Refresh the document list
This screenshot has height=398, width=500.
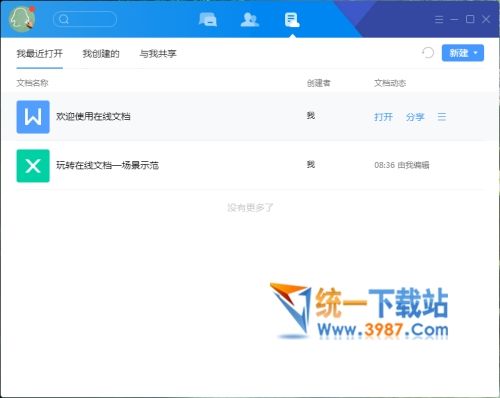[428, 53]
